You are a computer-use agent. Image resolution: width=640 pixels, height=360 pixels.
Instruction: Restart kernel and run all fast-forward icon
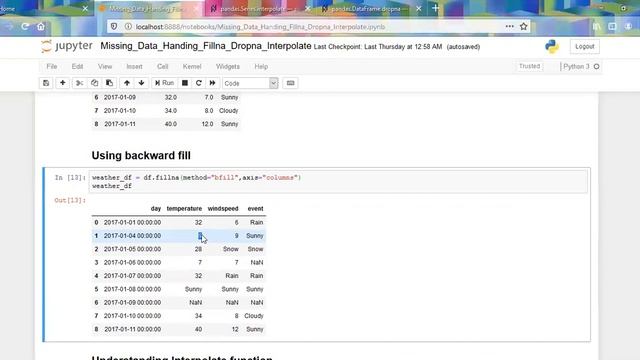212,83
